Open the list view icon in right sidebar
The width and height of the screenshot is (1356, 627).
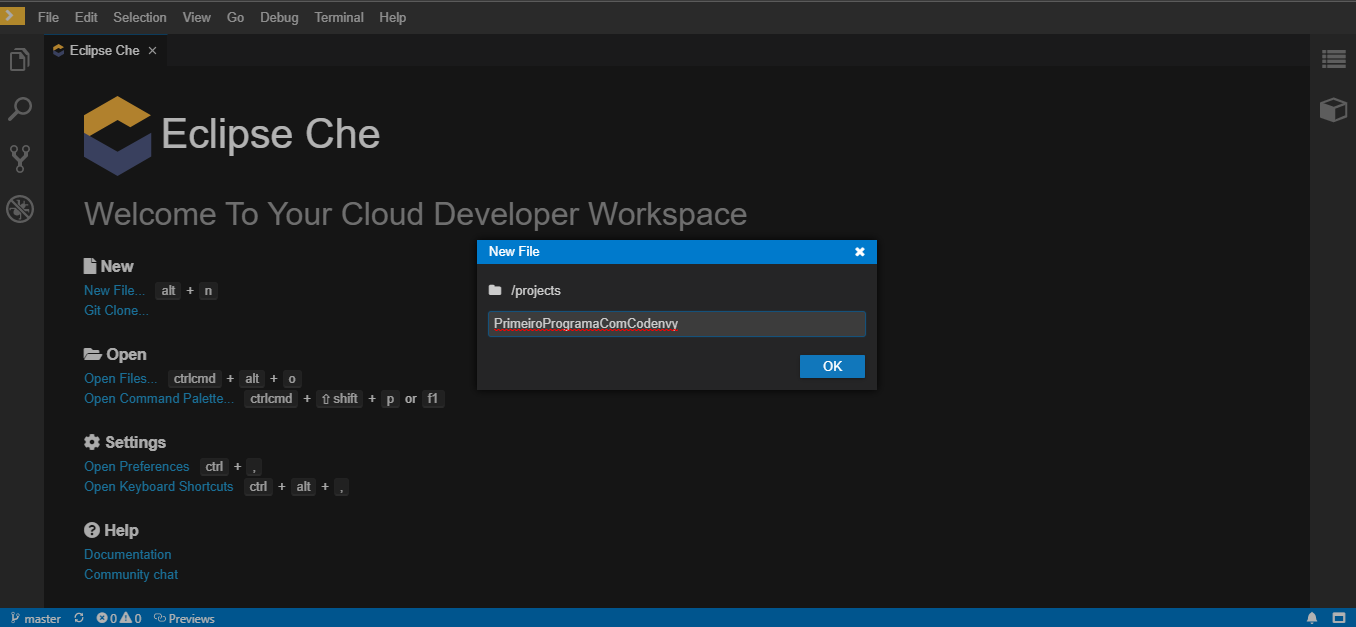[x=1333, y=59]
